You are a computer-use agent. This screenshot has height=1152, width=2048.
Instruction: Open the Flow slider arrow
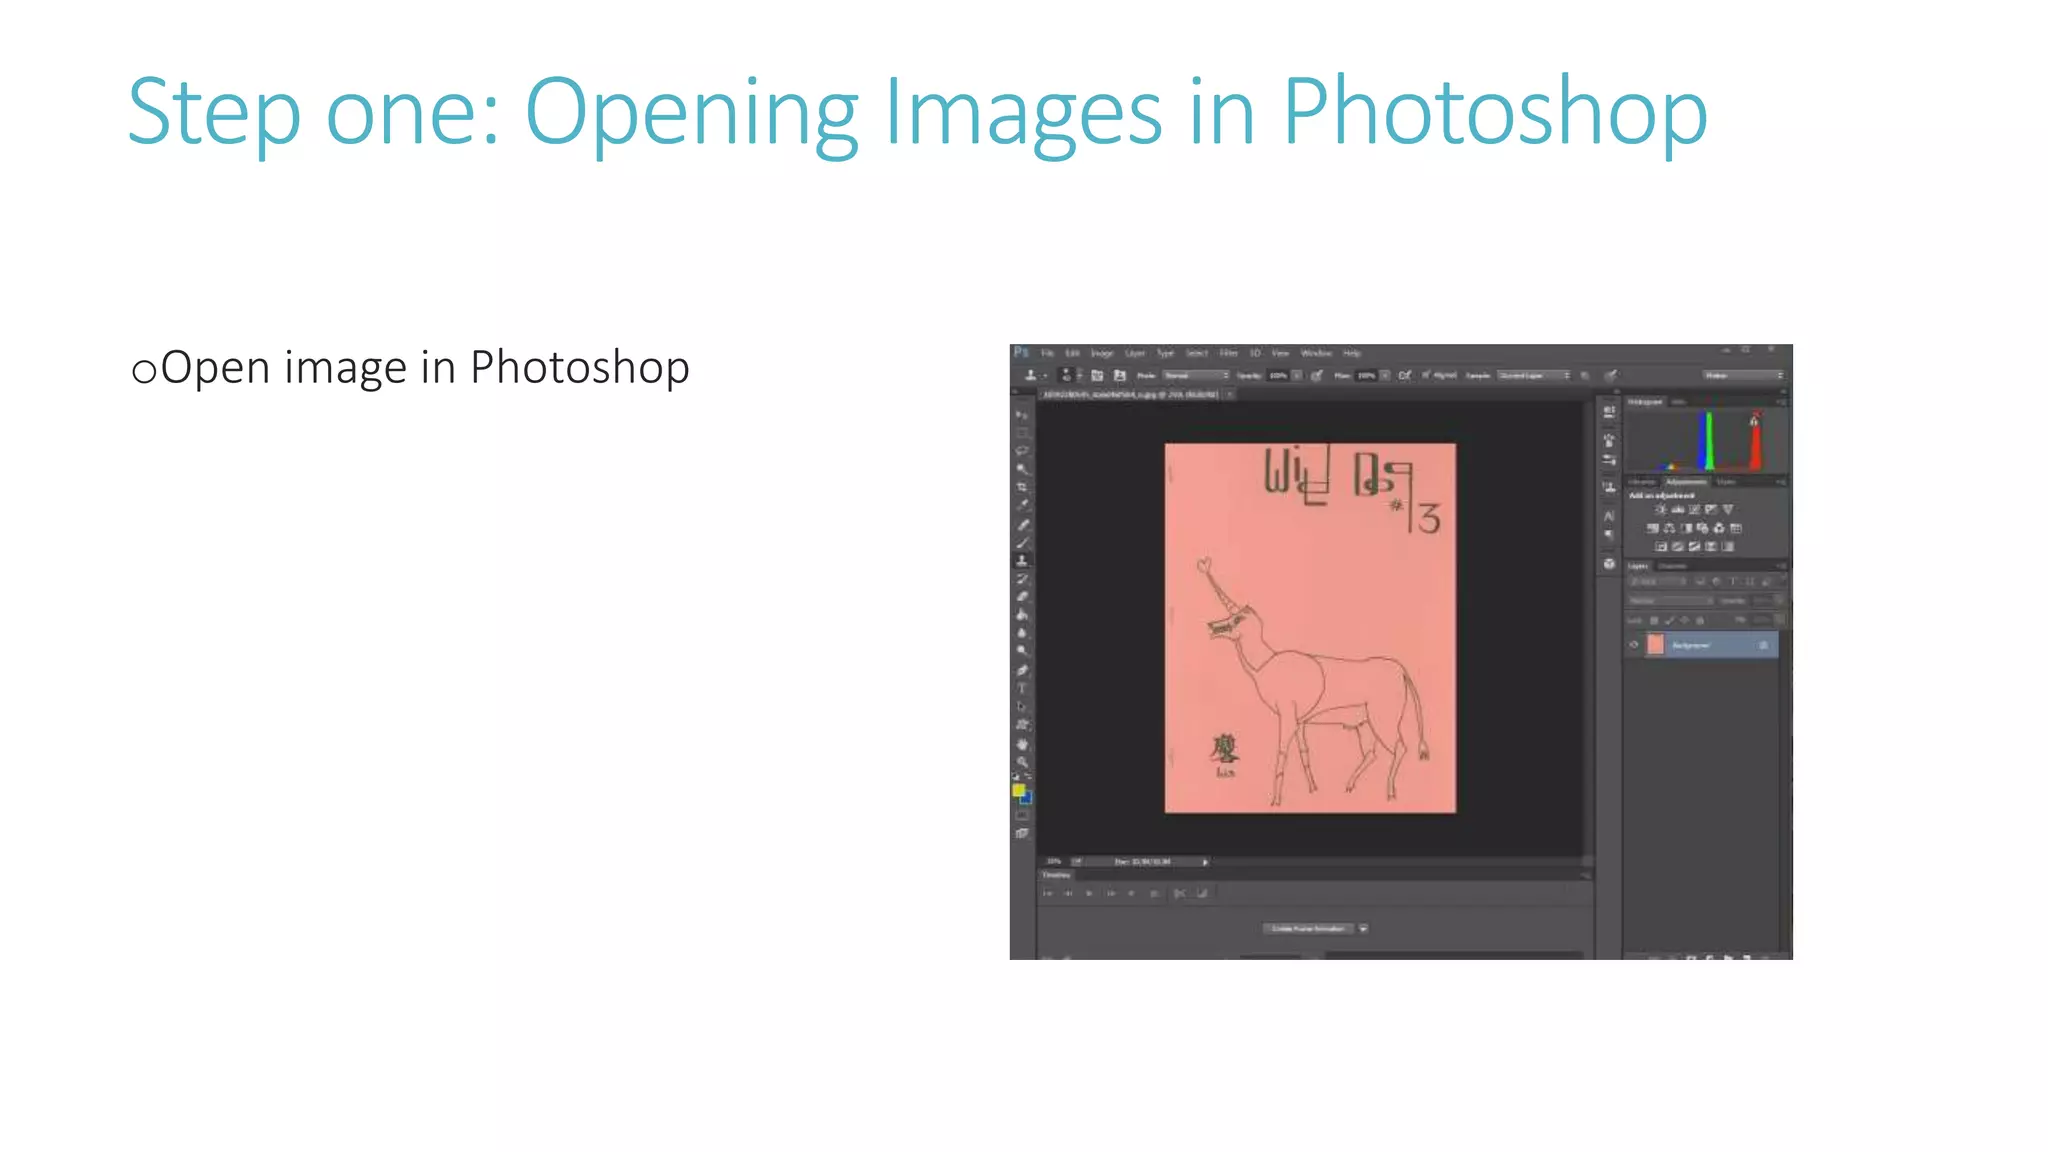point(1385,375)
